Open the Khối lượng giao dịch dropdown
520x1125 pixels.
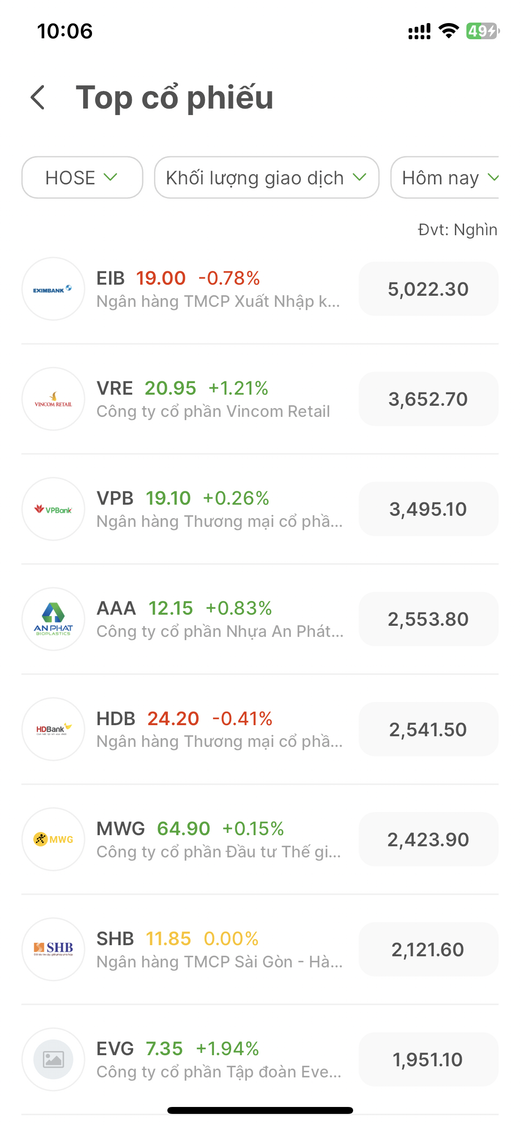(x=266, y=177)
